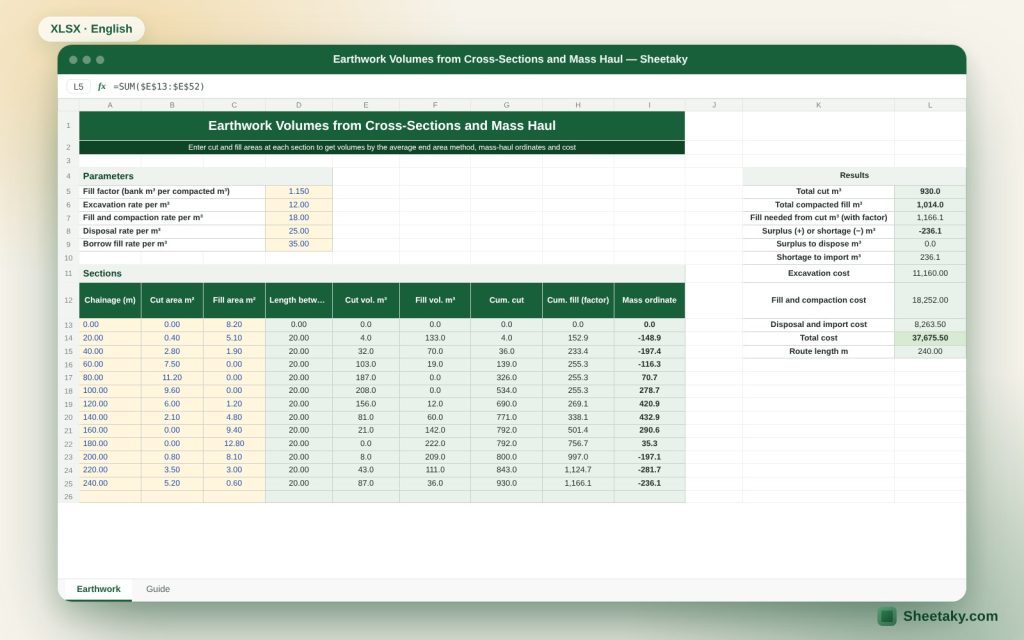Click the Chainage (m) column header cell
This screenshot has width=1024, height=640.
coord(110,300)
